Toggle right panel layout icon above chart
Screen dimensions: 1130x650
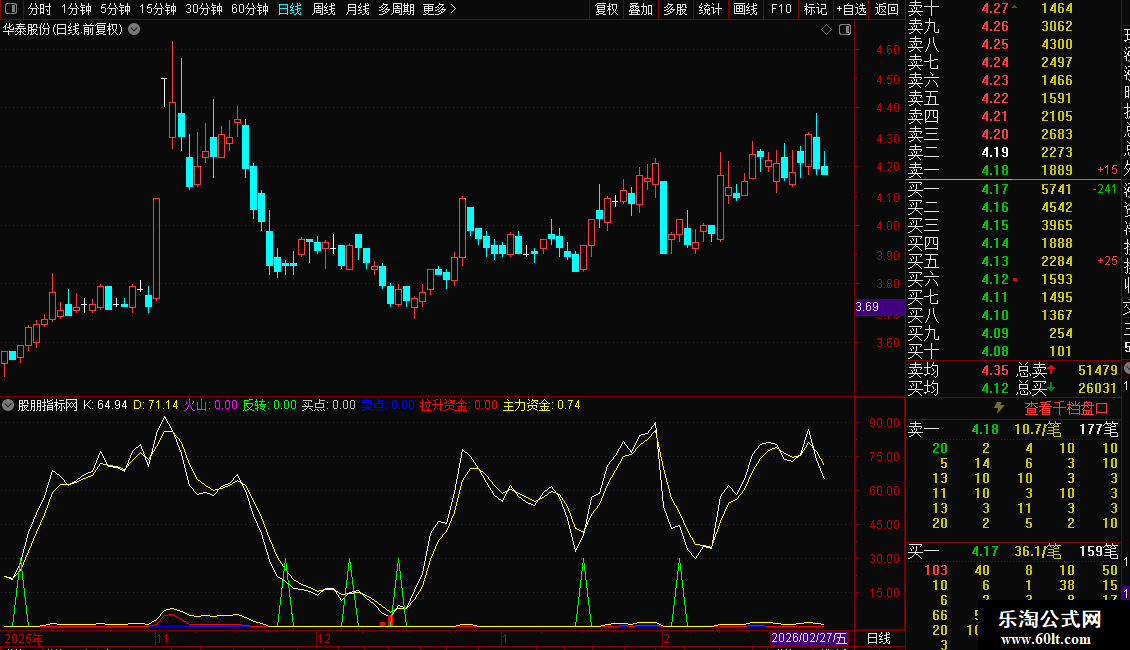(x=845, y=30)
